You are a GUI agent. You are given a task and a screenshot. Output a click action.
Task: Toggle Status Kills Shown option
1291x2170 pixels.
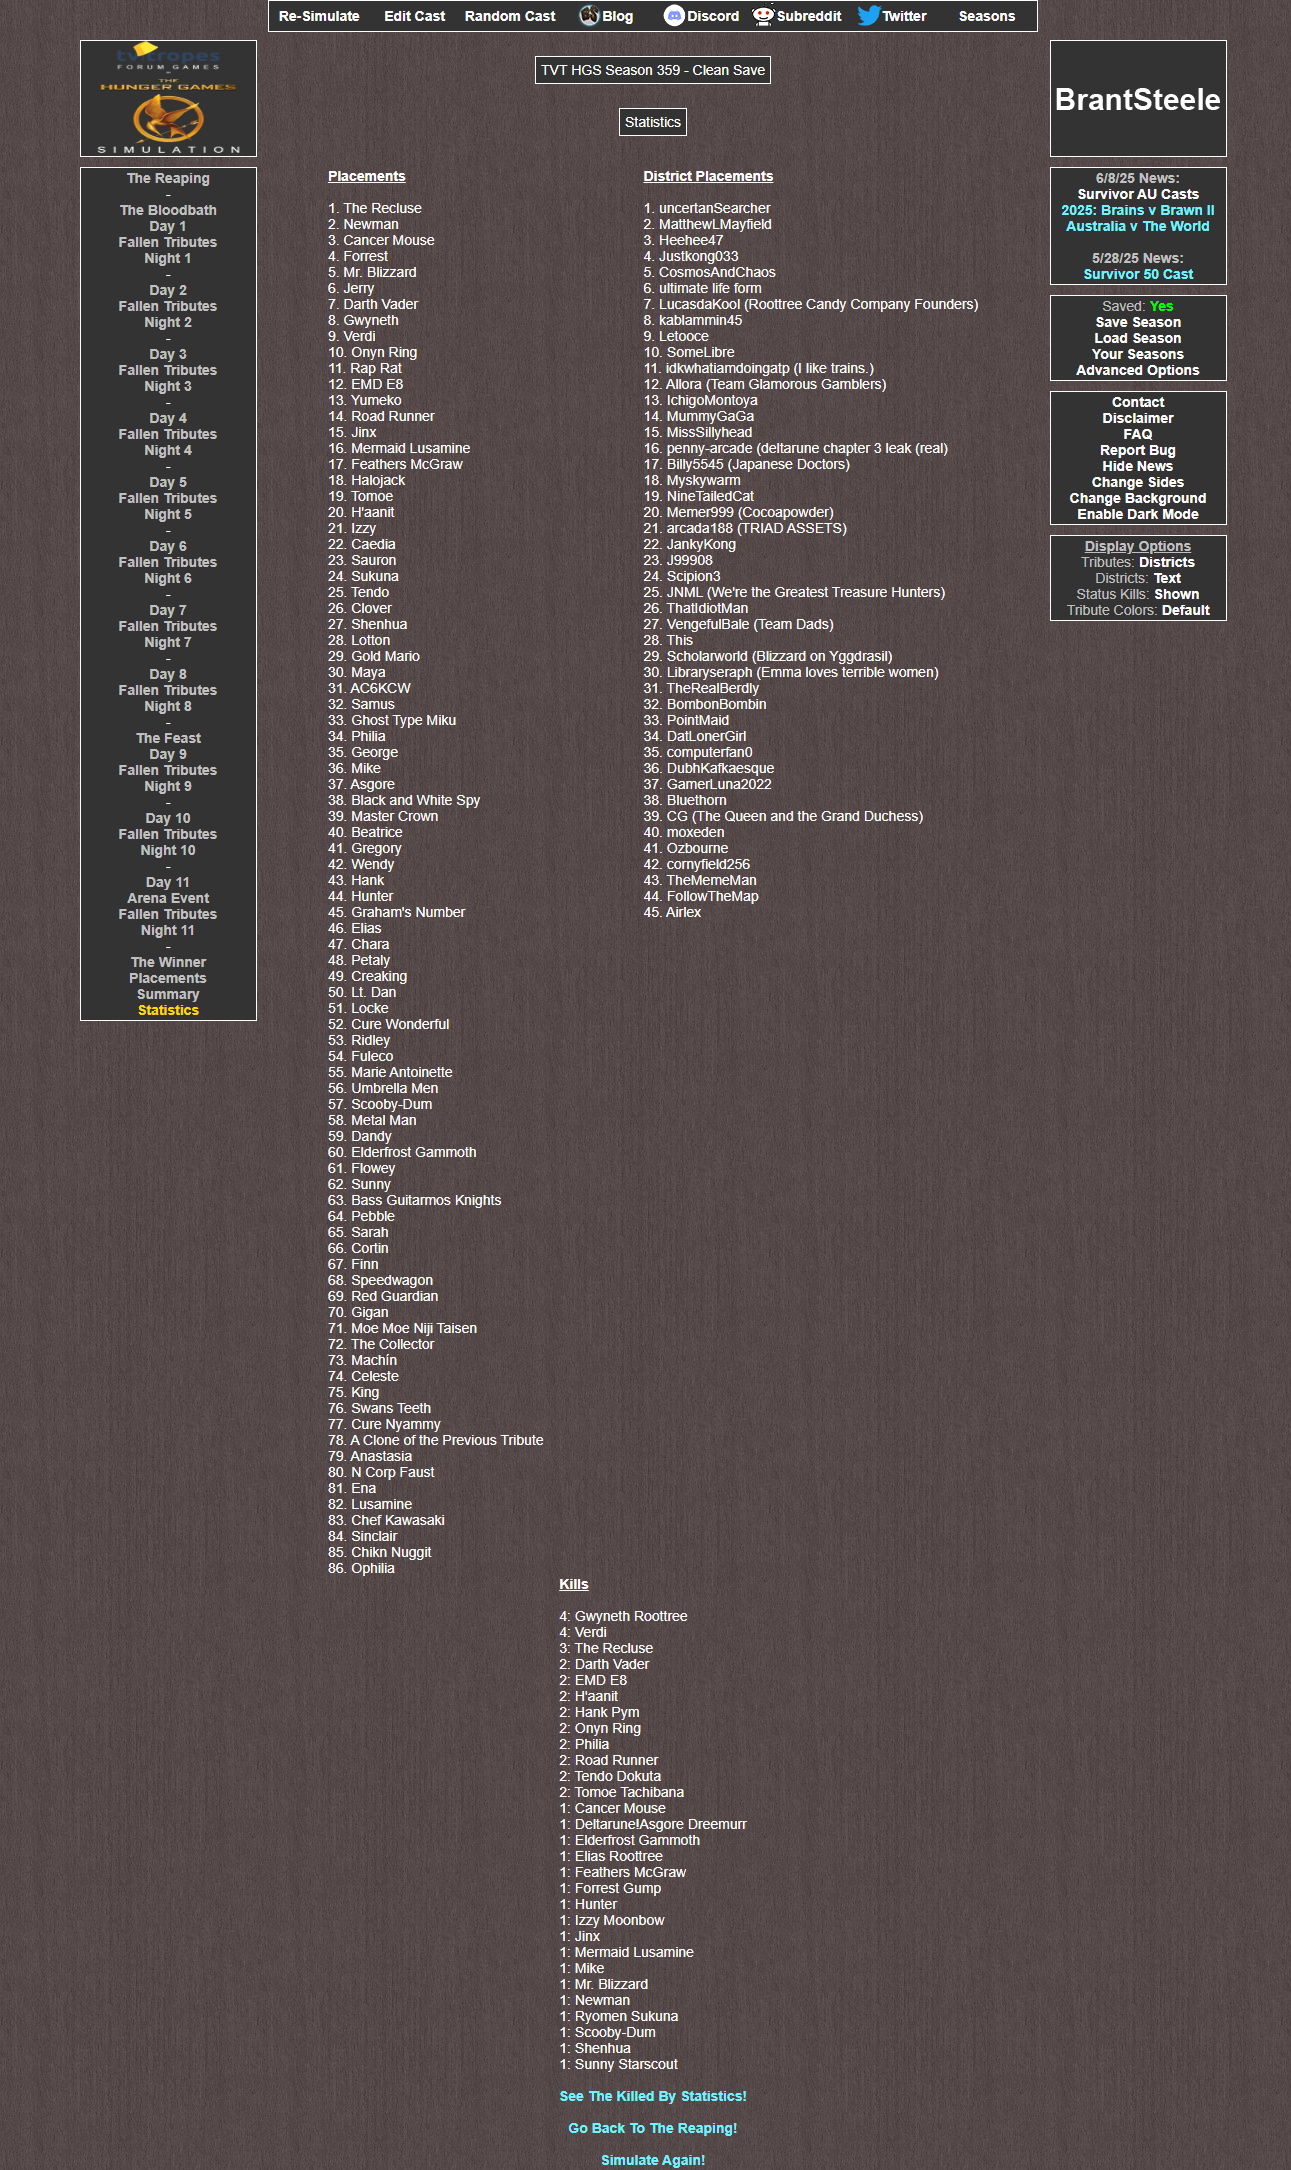pyautogui.click(x=1177, y=594)
